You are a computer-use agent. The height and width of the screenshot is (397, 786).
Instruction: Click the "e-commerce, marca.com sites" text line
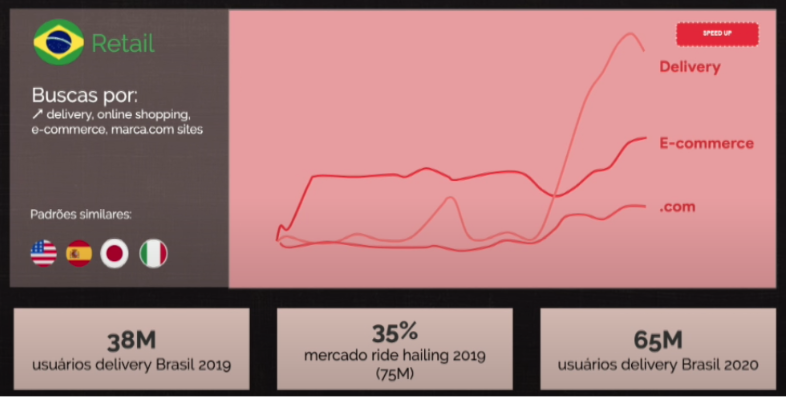117,129
